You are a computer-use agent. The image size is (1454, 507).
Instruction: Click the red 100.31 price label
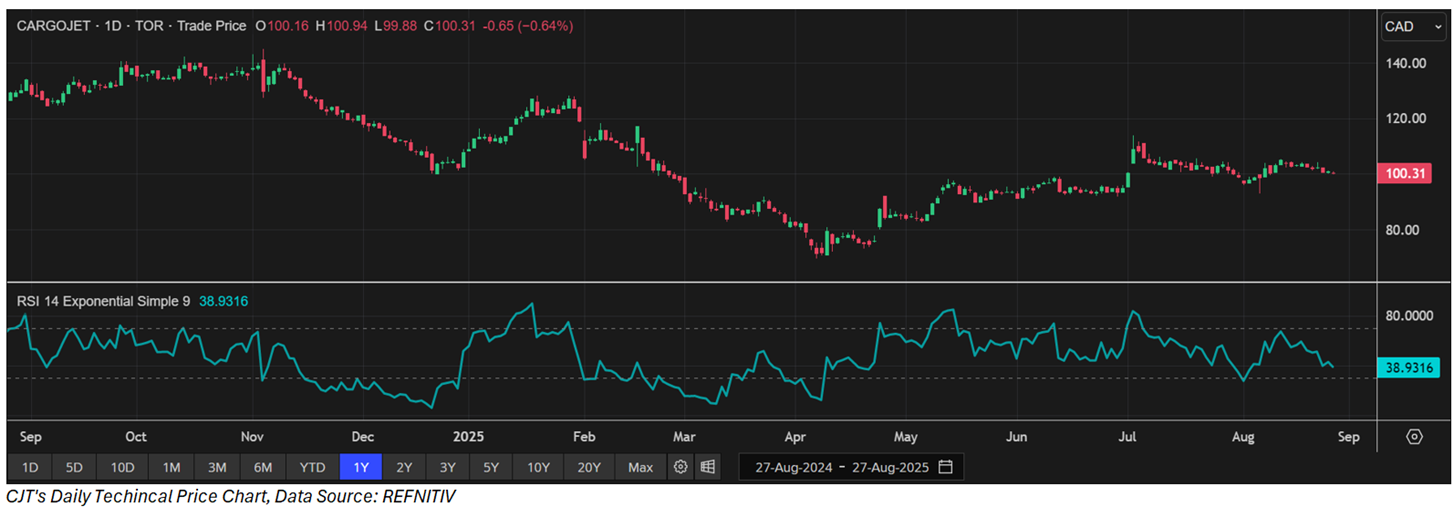point(1405,173)
